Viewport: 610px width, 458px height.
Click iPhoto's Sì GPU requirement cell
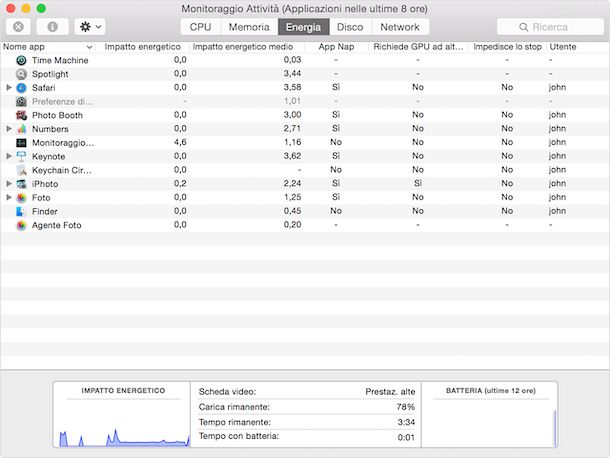[x=418, y=183]
